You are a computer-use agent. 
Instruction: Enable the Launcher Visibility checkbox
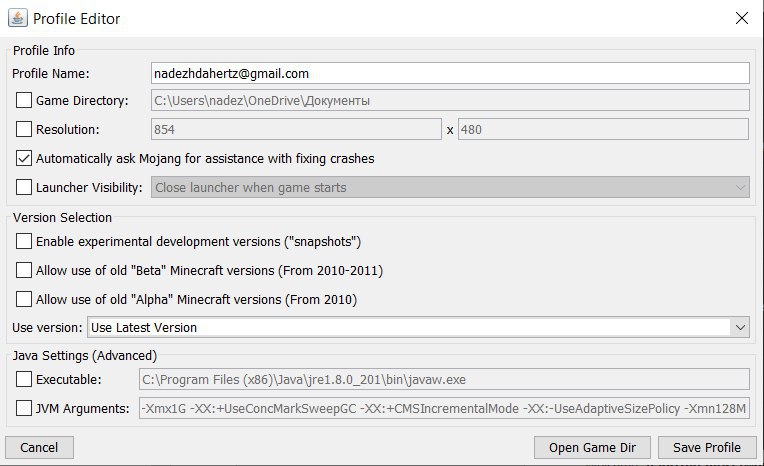tap(24, 187)
